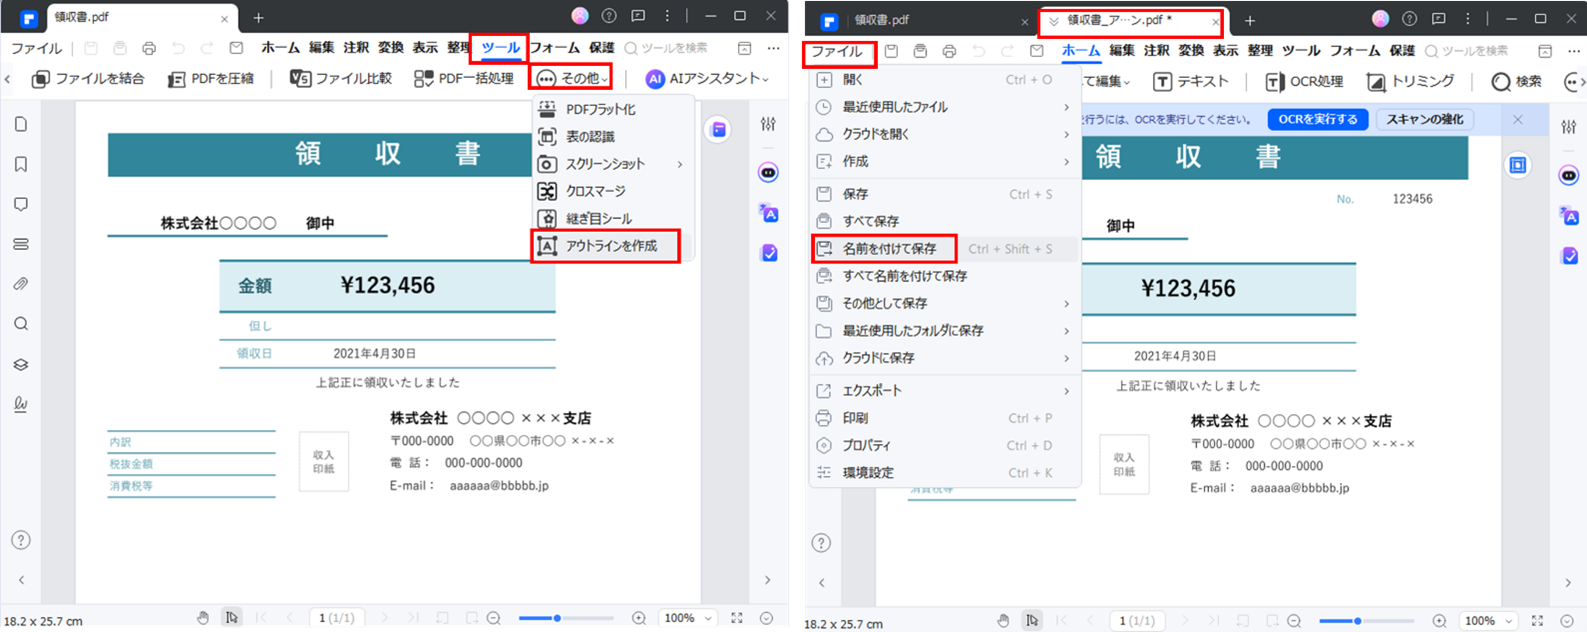Adjust the zoom slider in the right window
The width and height of the screenshot is (1587, 632).
coord(1366,621)
